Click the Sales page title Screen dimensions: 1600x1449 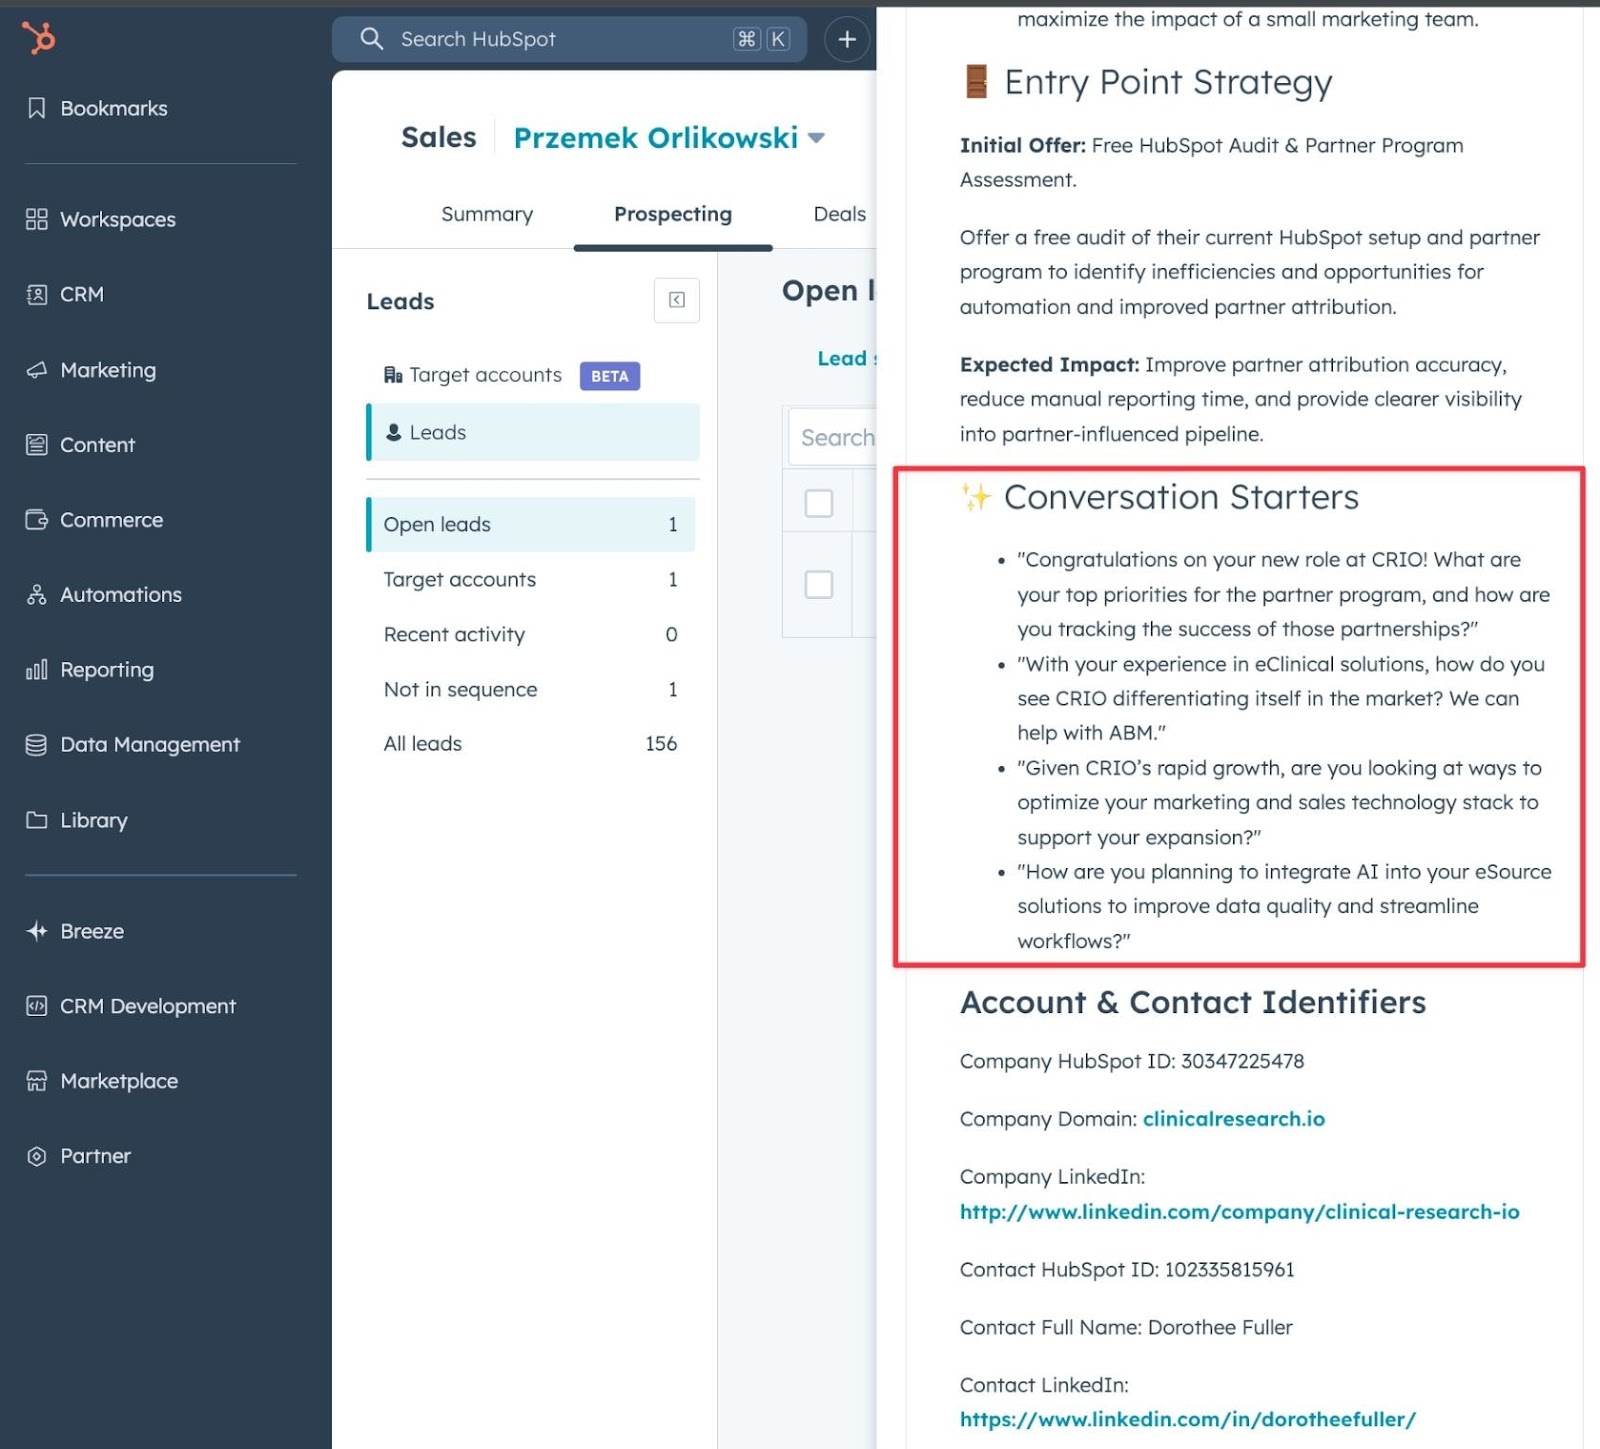click(439, 137)
